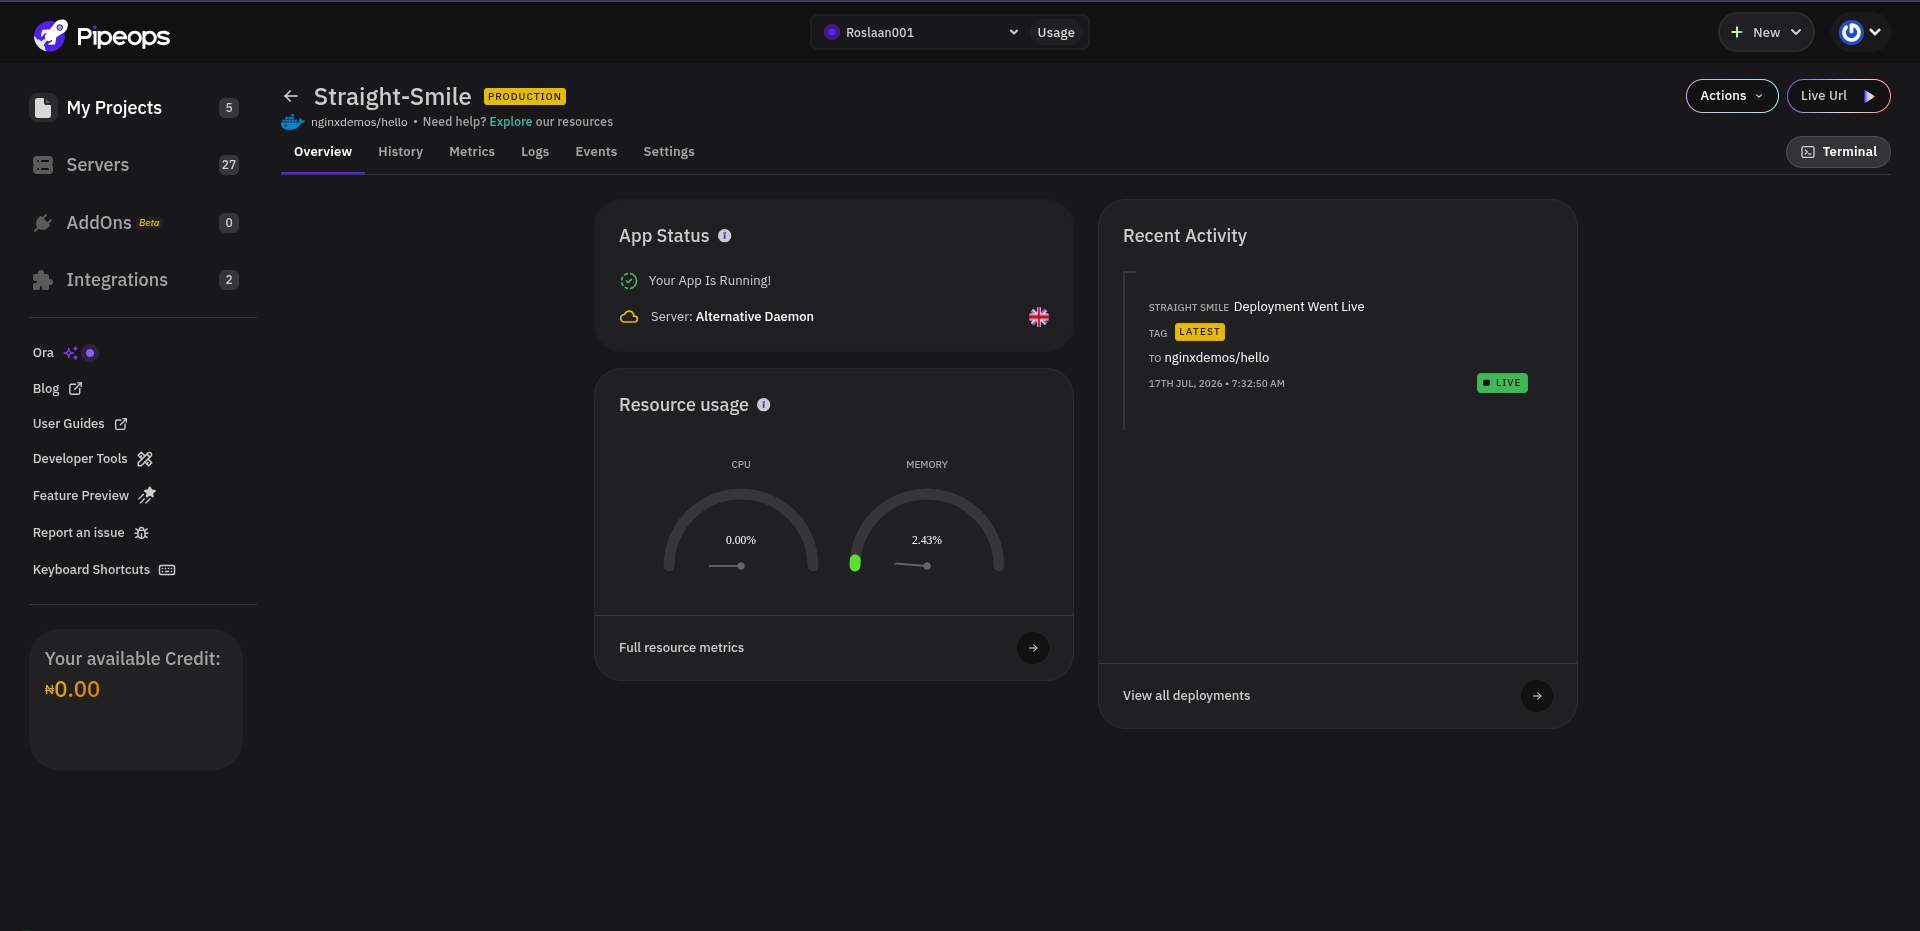Screen dimensions: 1920x931
Task: Switch to the Overview tab
Action: point(323,152)
